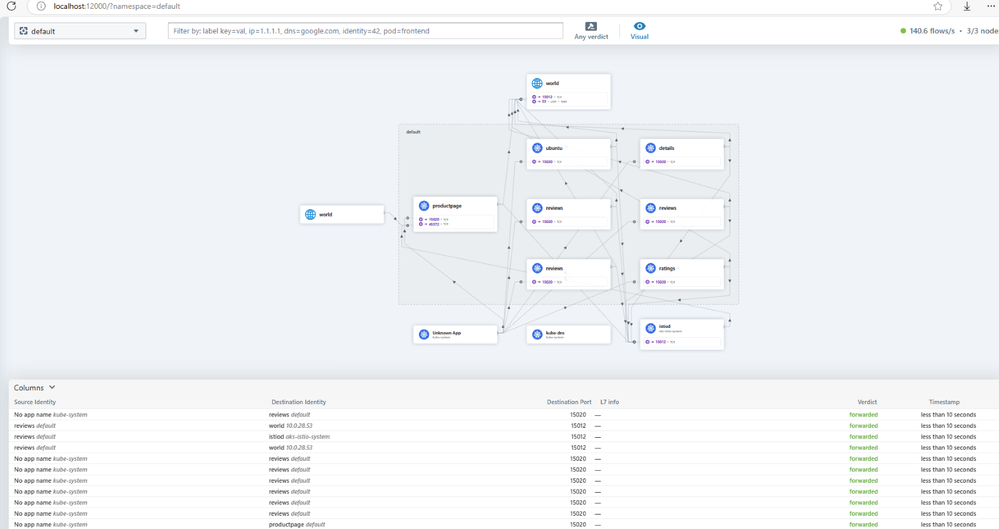The width and height of the screenshot is (999, 529).
Task: Click port icon beside productpage 15020
Action: [420, 219]
